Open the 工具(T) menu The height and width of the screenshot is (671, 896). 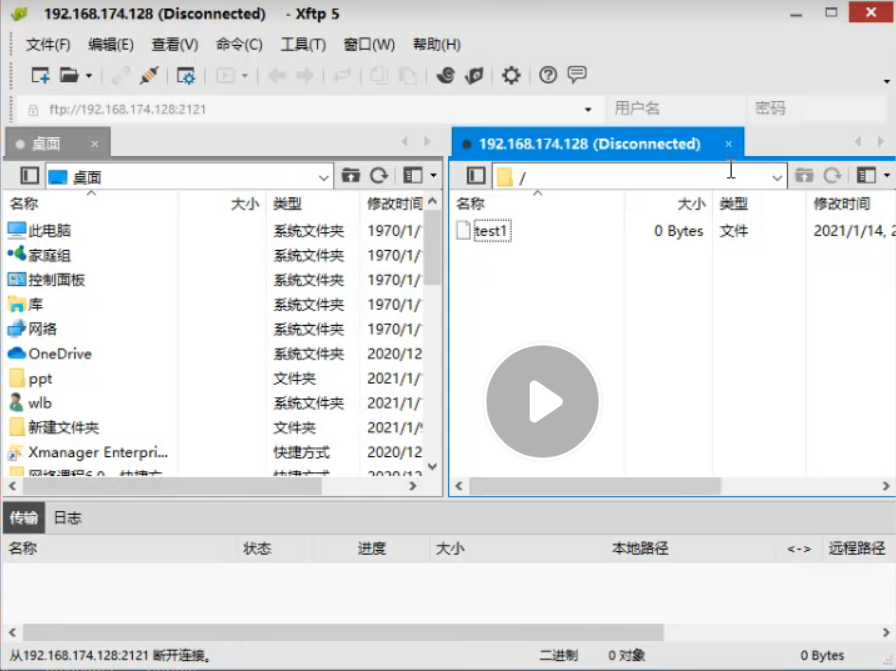(x=303, y=45)
